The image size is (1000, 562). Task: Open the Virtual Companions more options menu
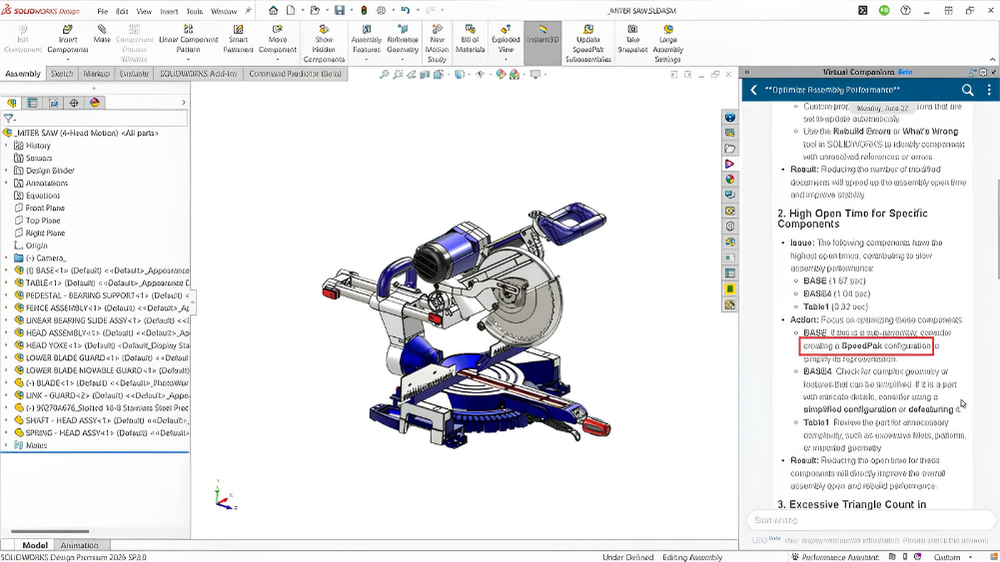(x=989, y=90)
